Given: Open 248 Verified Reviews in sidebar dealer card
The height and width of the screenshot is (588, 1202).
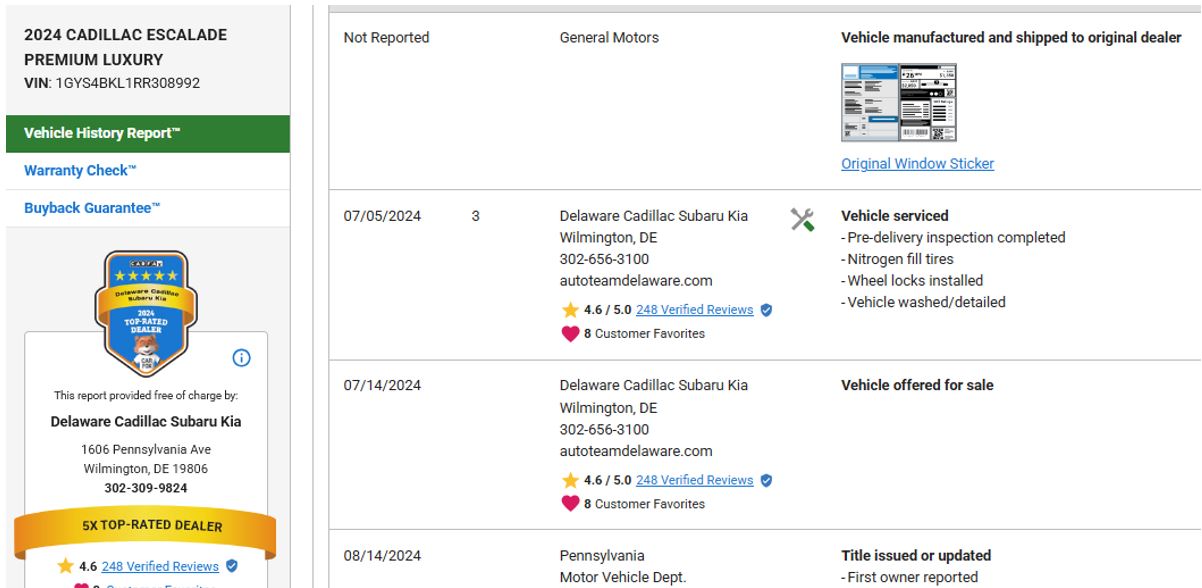Looking at the screenshot, I should pyautogui.click(x=160, y=567).
